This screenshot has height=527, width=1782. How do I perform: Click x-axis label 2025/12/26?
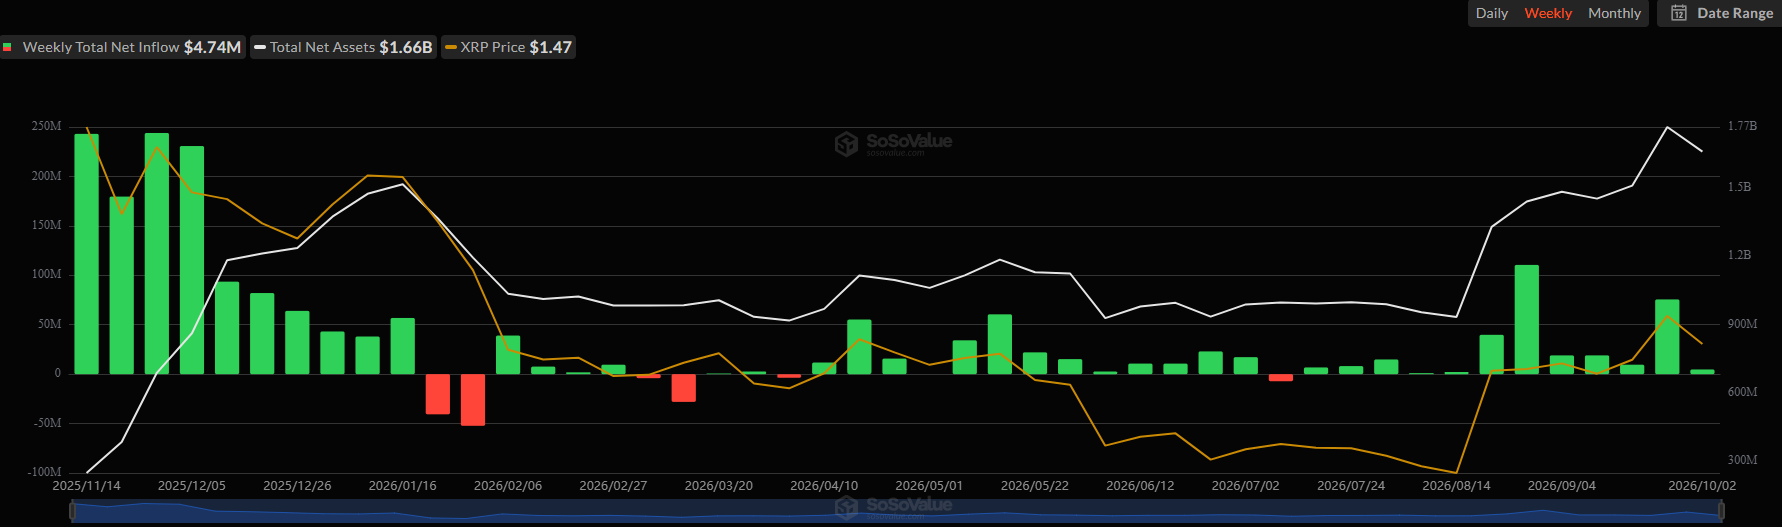pos(297,486)
